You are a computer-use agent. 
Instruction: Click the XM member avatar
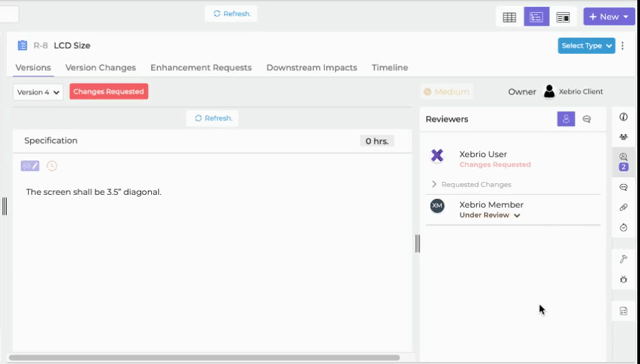pos(437,206)
